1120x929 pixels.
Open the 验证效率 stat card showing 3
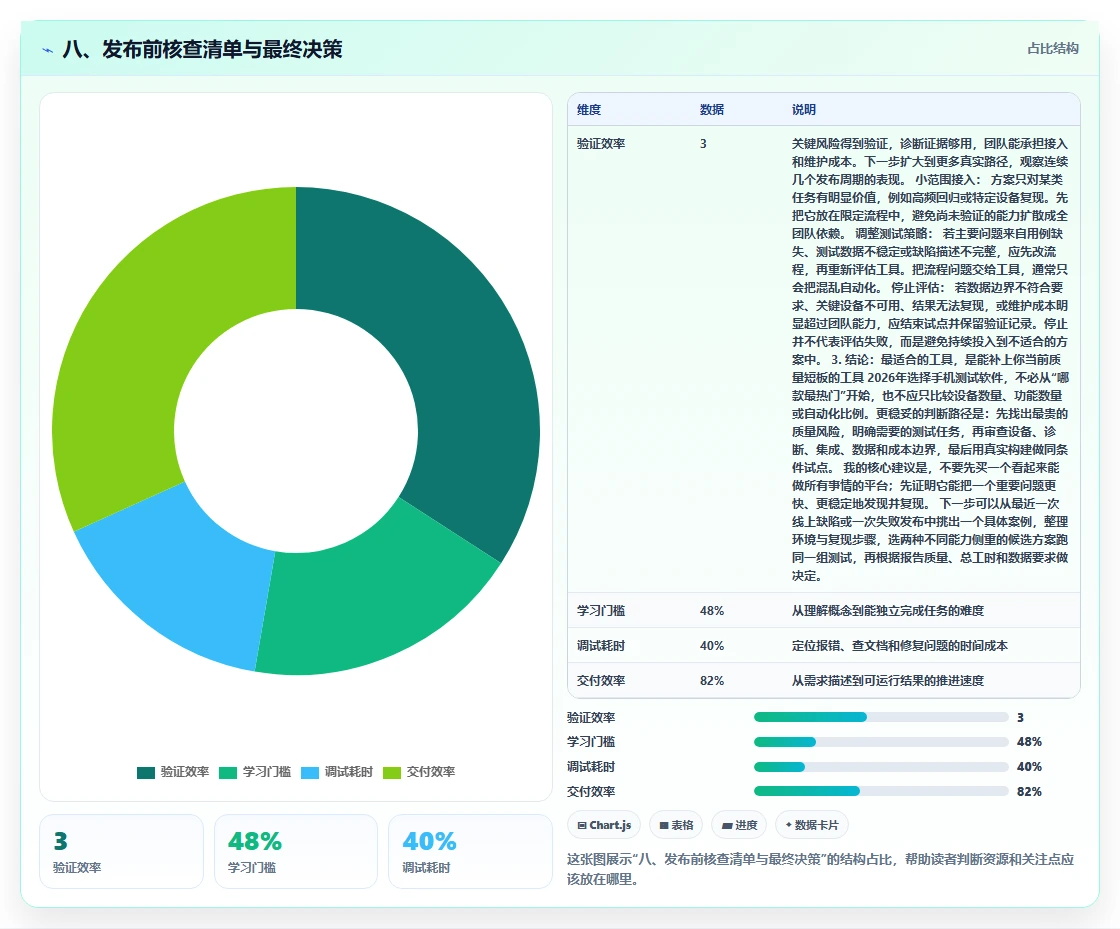pos(121,852)
